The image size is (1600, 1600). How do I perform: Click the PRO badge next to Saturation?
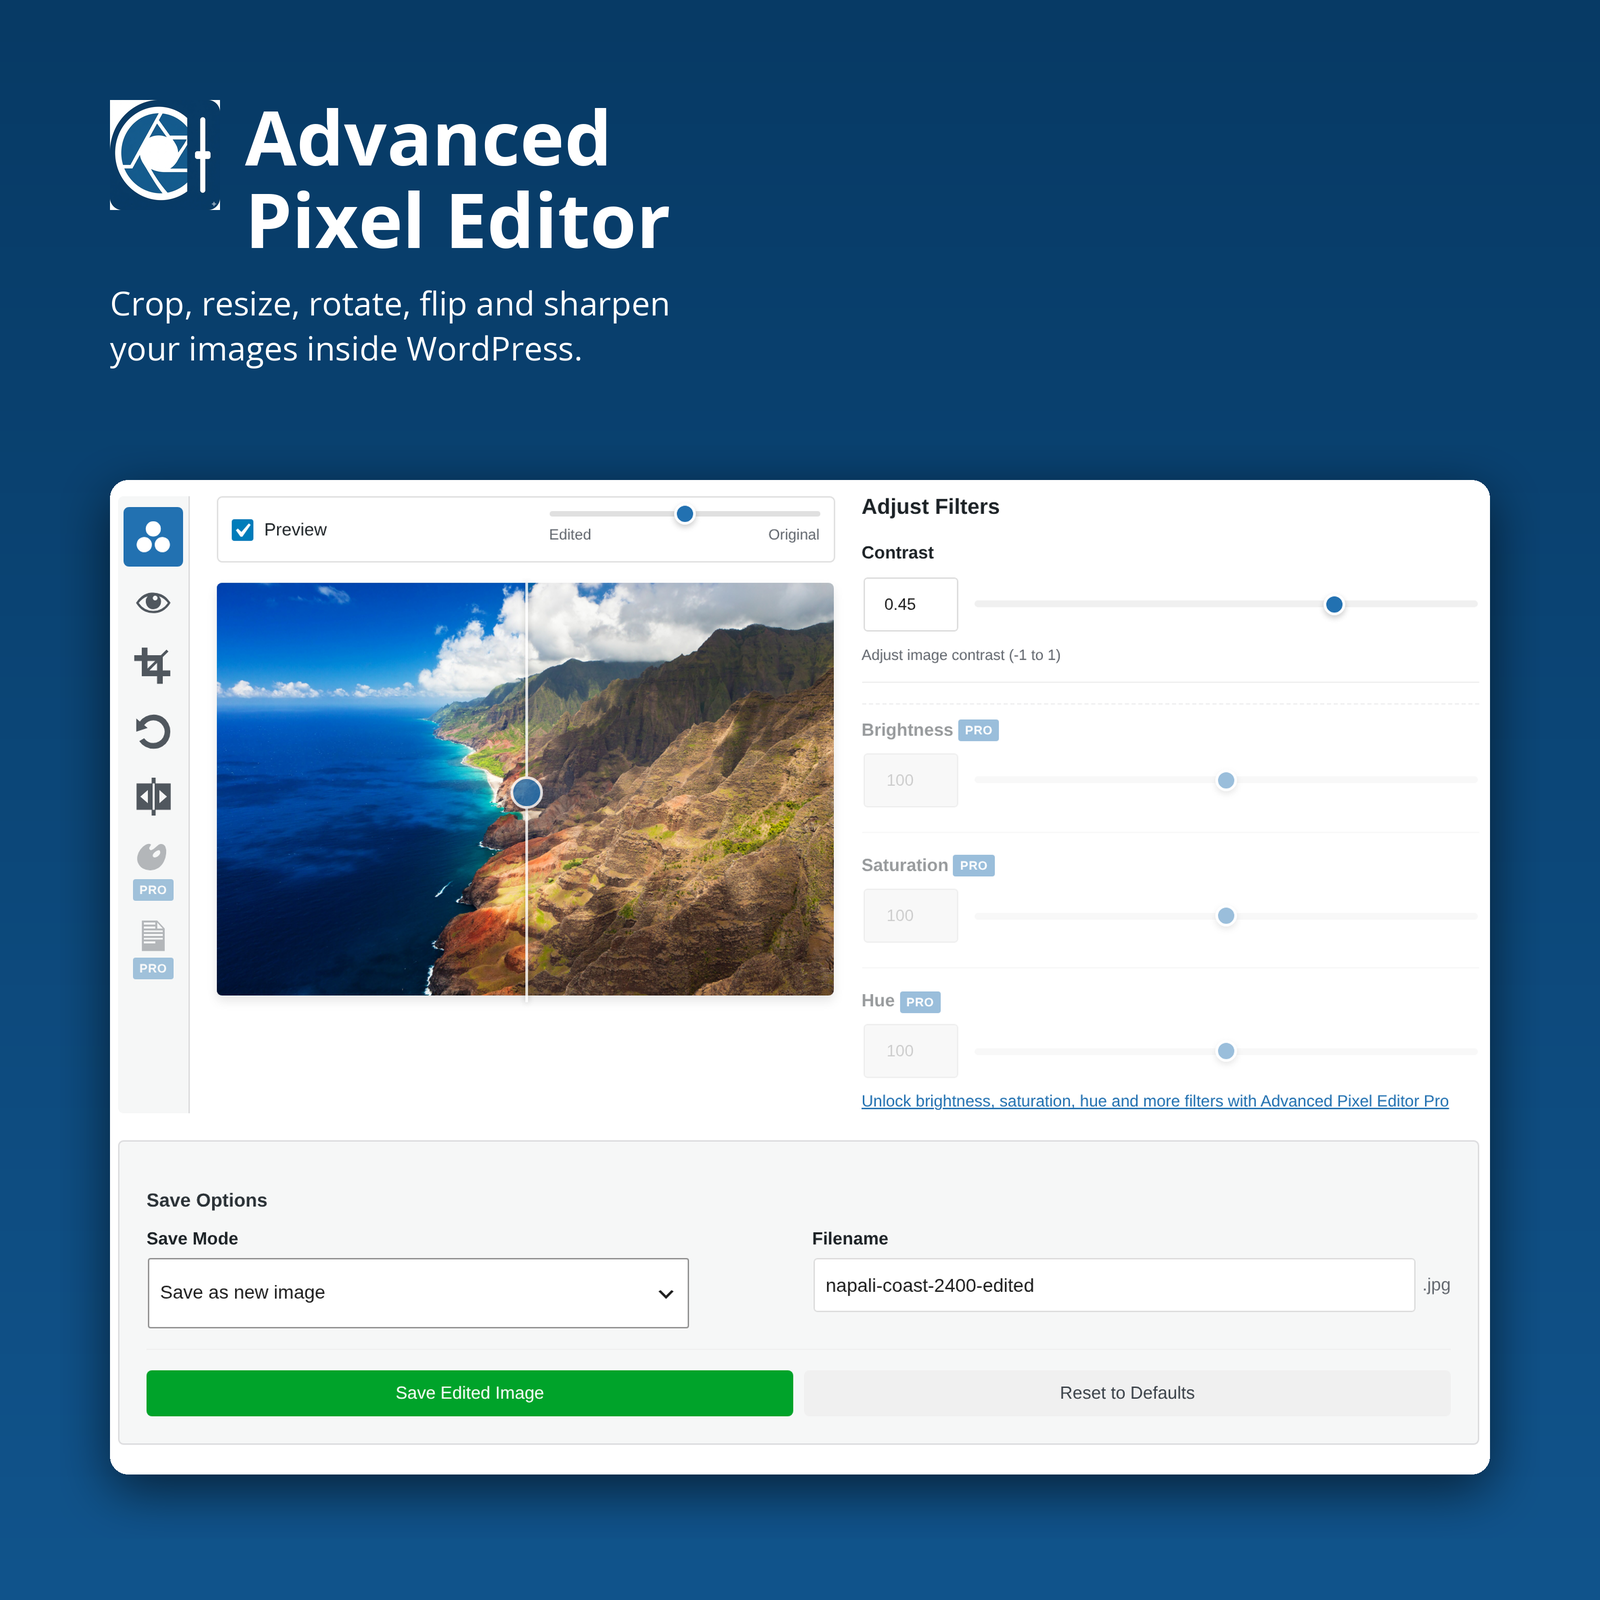tap(973, 866)
